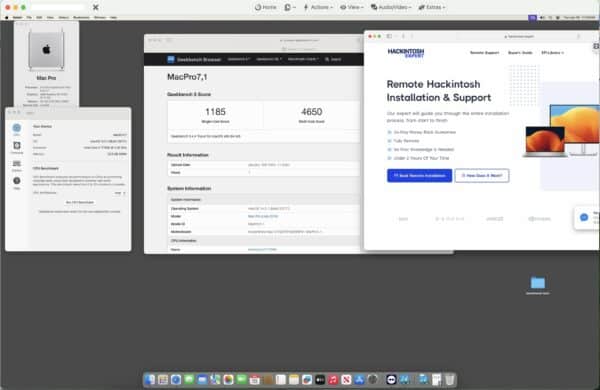Close the remote session tab with X
The width and height of the screenshot is (600, 390).
click(96, 7)
